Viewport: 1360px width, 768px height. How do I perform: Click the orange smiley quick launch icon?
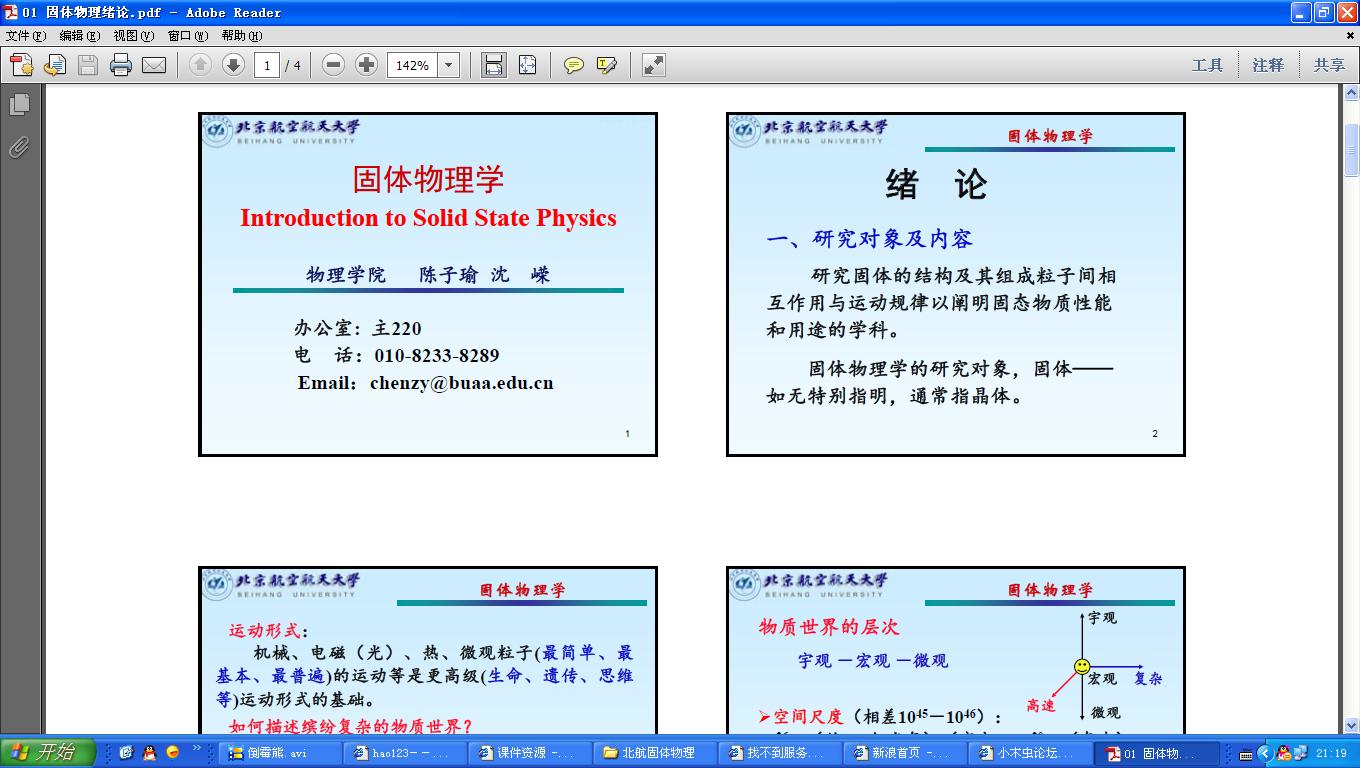coord(173,752)
